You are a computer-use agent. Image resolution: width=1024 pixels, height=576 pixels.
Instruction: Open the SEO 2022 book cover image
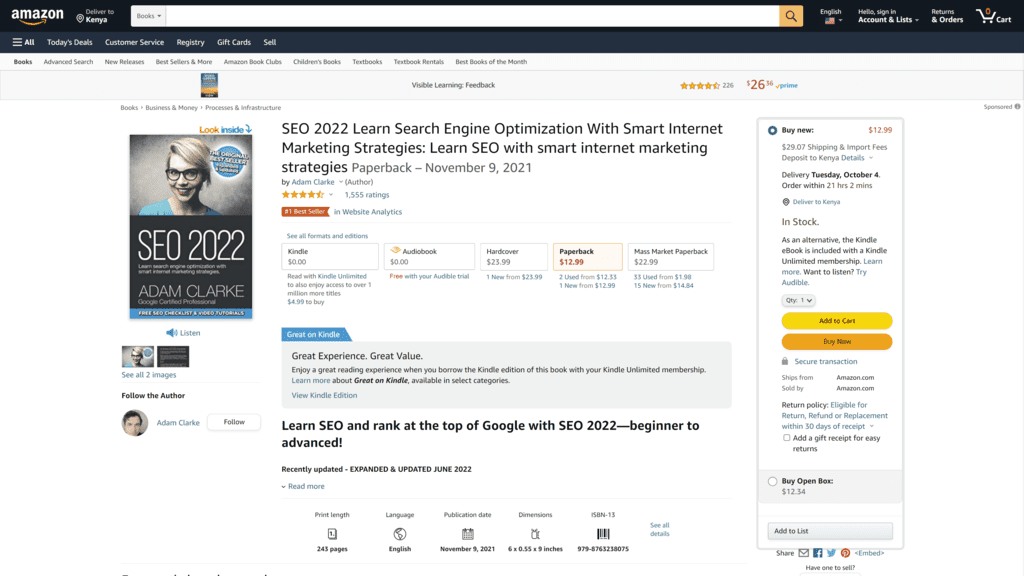click(x=191, y=227)
